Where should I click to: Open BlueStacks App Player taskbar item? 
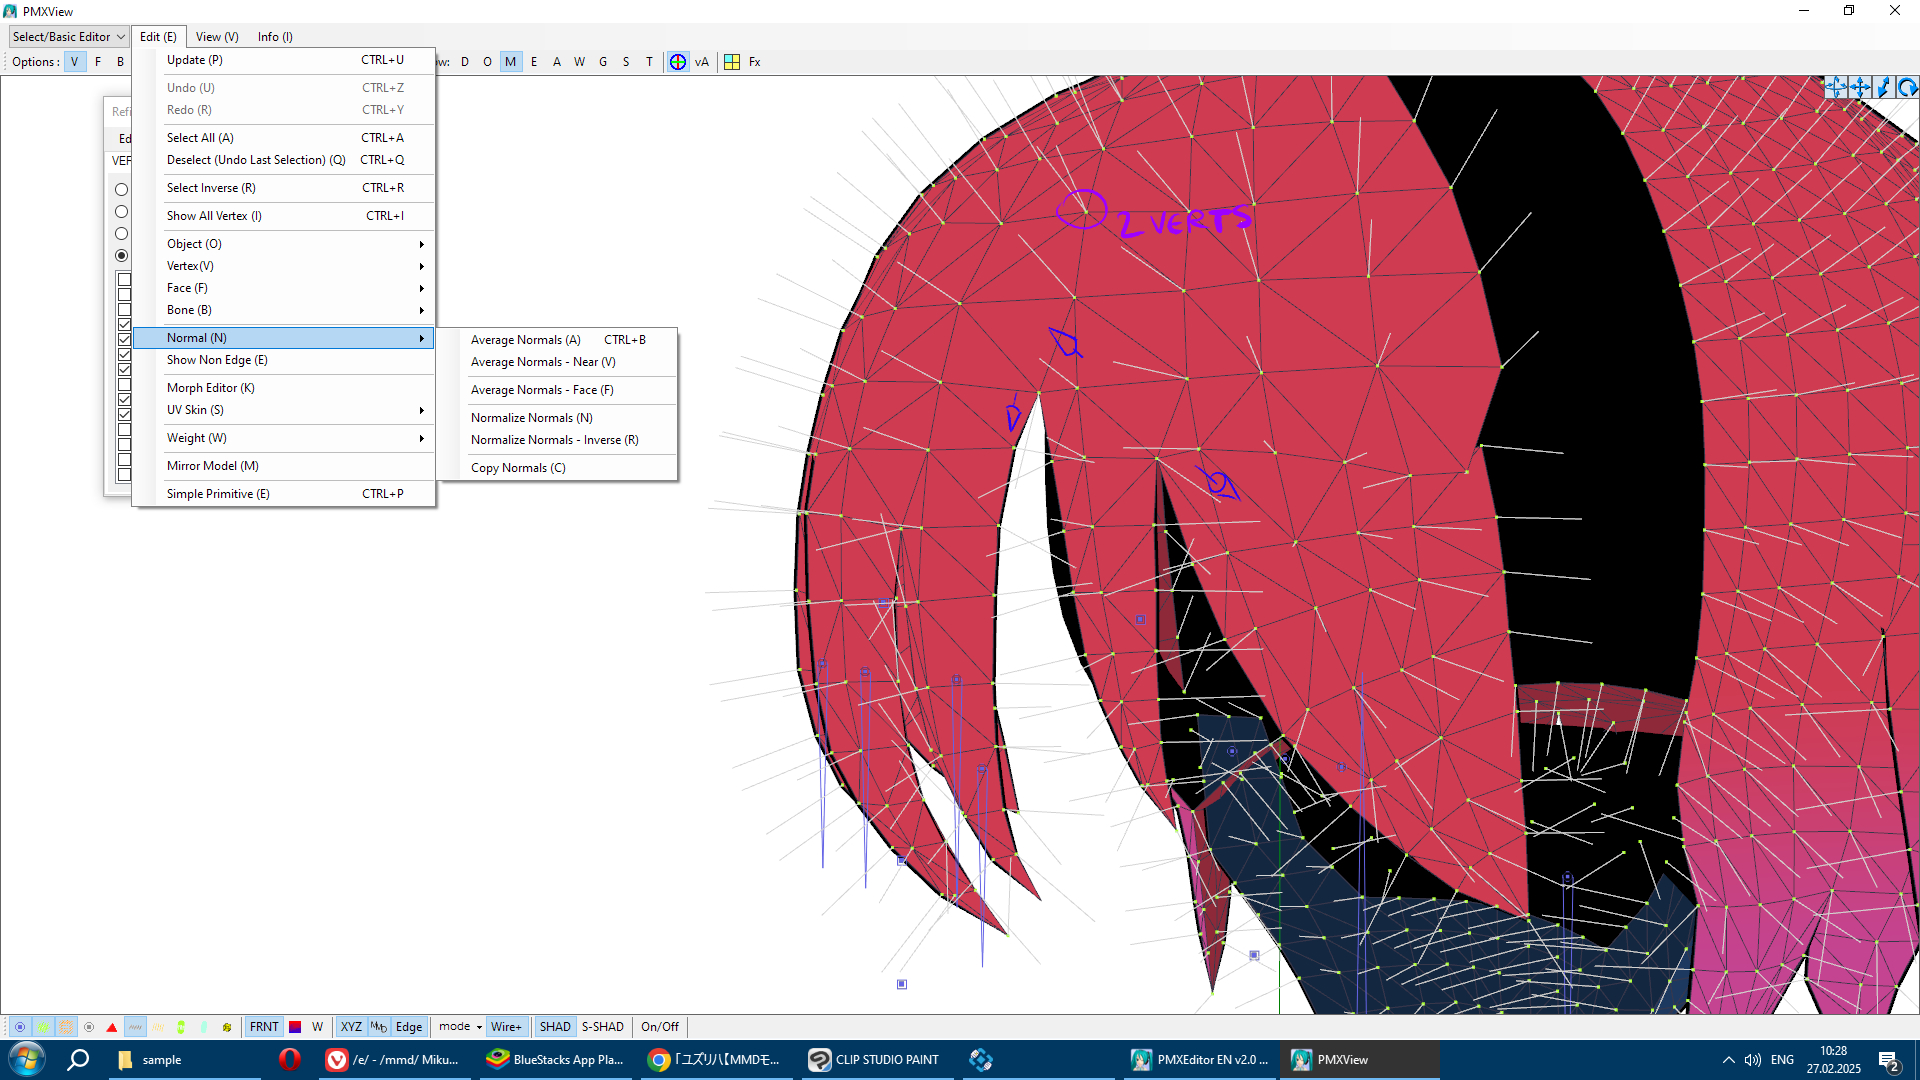[556, 1059]
